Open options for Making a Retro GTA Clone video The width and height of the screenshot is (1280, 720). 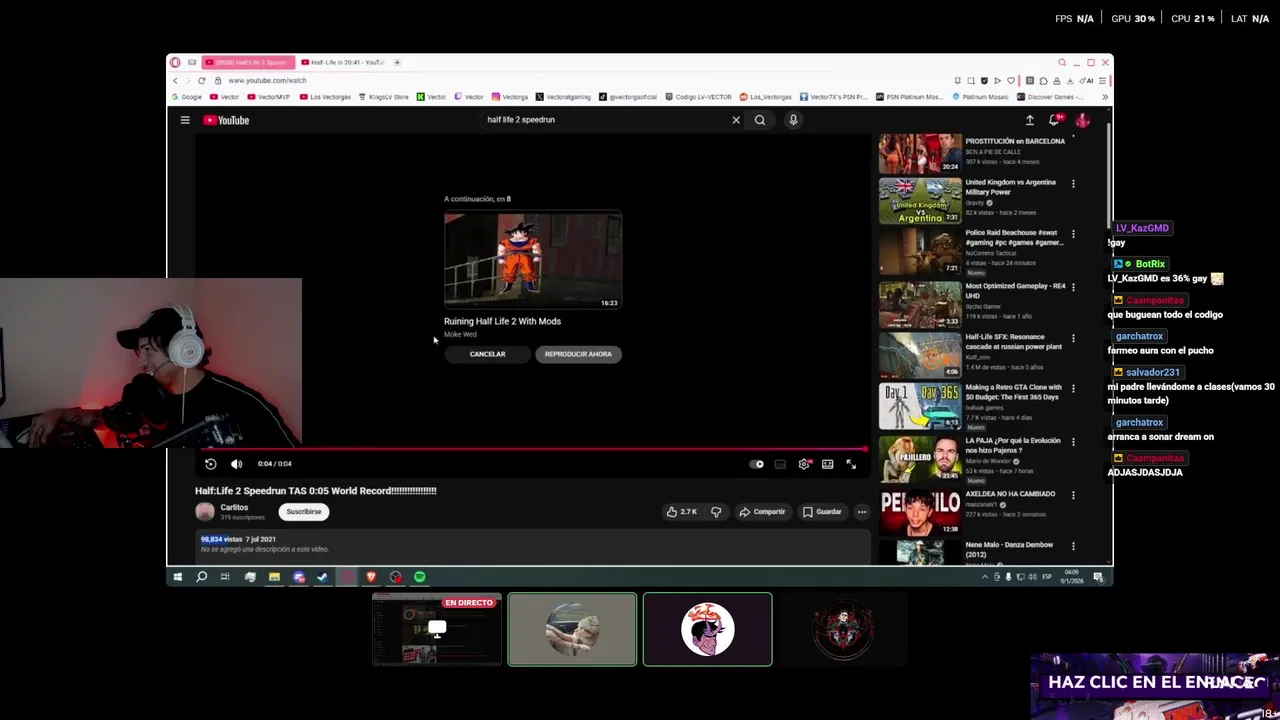(1073, 389)
